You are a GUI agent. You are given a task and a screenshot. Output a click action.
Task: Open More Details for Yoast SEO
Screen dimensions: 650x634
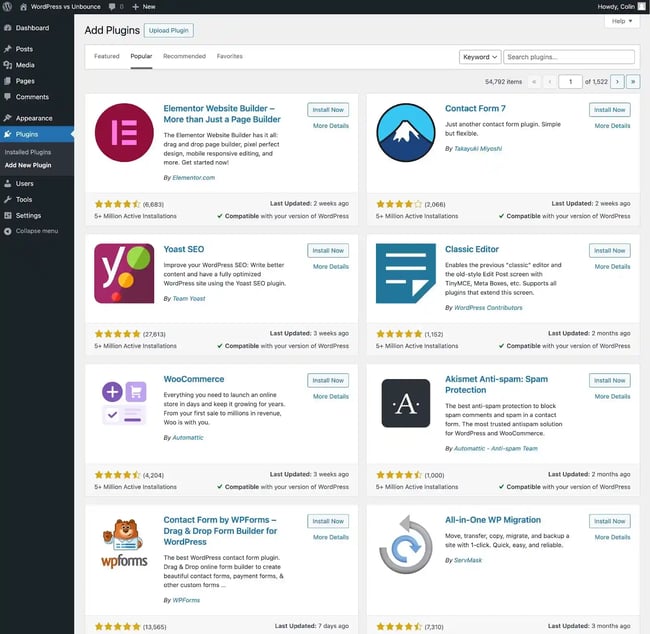(331, 267)
